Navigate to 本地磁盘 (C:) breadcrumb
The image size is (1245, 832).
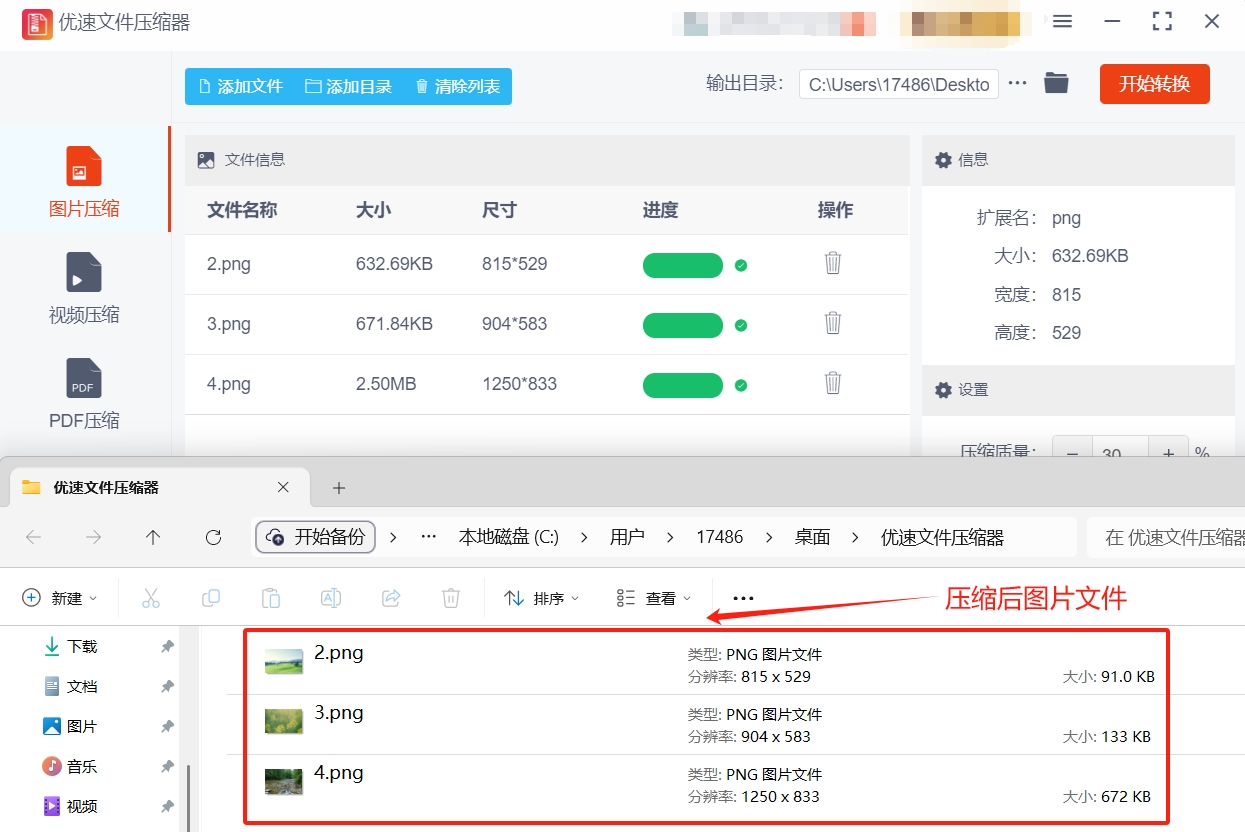click(x=509, y=537)
